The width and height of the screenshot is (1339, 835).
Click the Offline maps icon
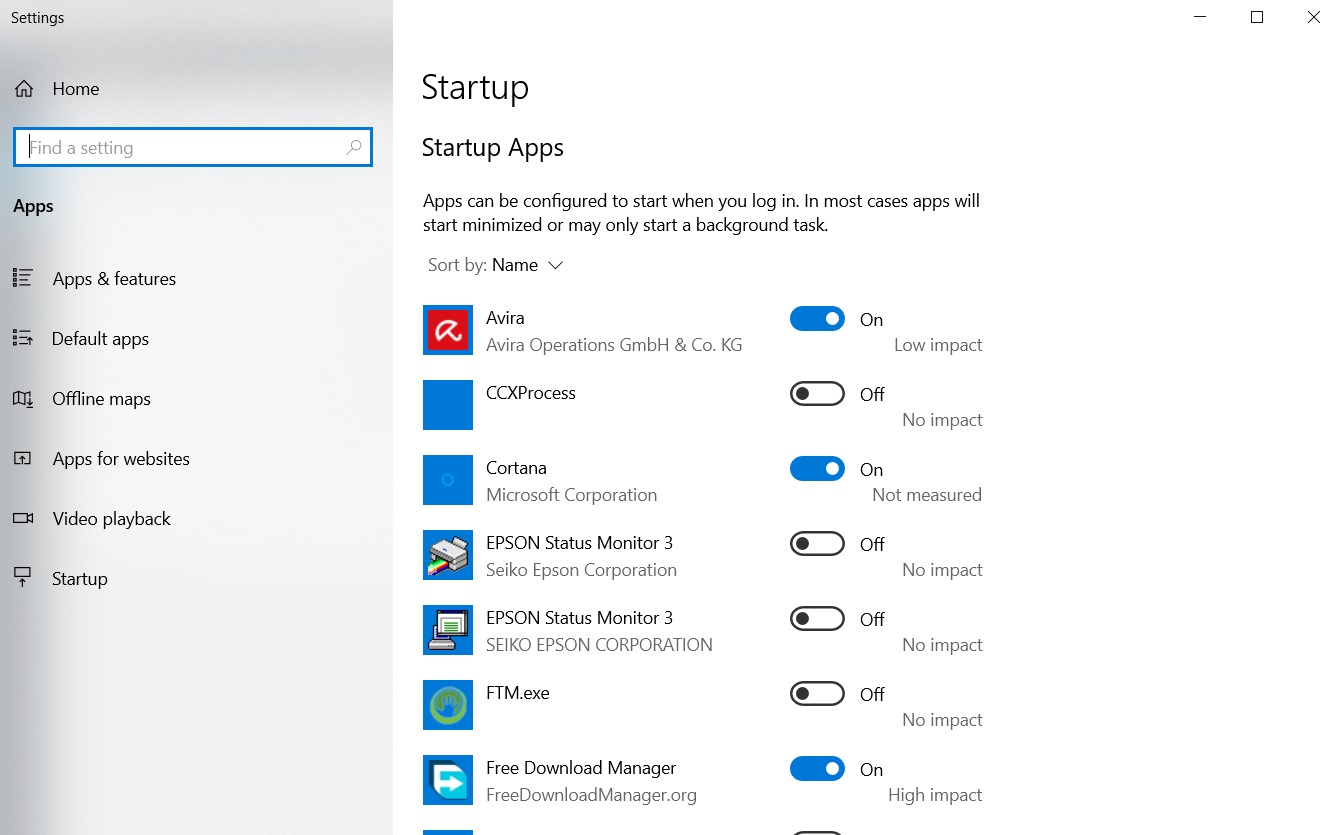click(23, 398)
